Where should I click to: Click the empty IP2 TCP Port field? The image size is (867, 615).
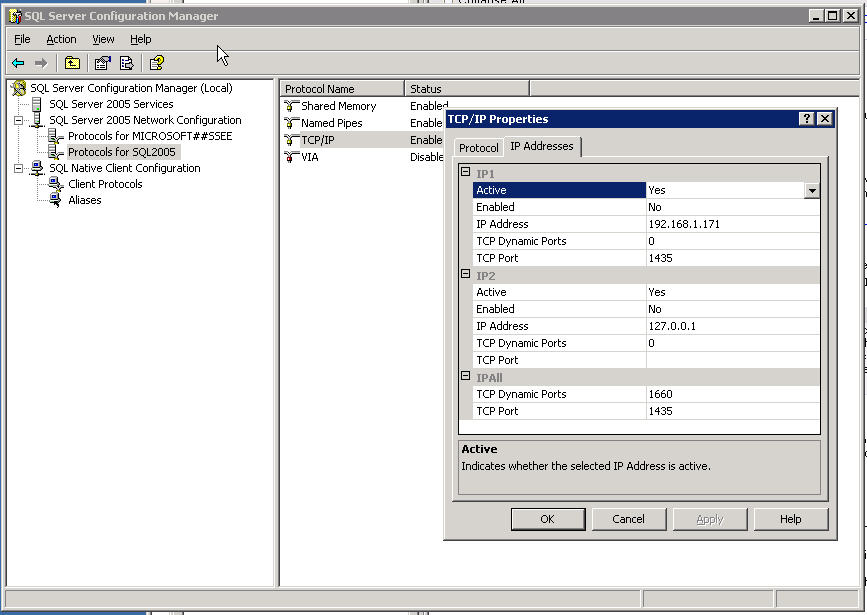pos(733,360)
